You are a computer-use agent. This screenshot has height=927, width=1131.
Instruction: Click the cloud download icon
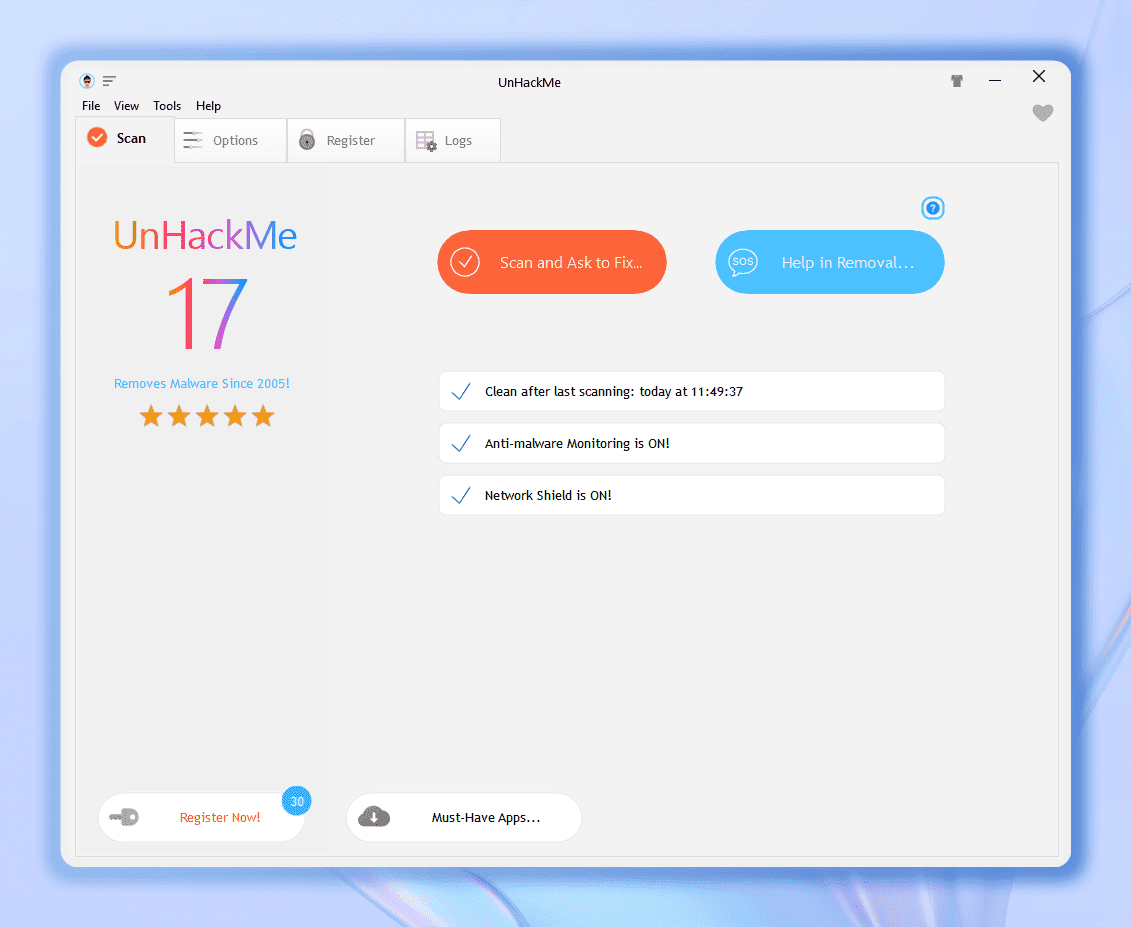(374, 817)
